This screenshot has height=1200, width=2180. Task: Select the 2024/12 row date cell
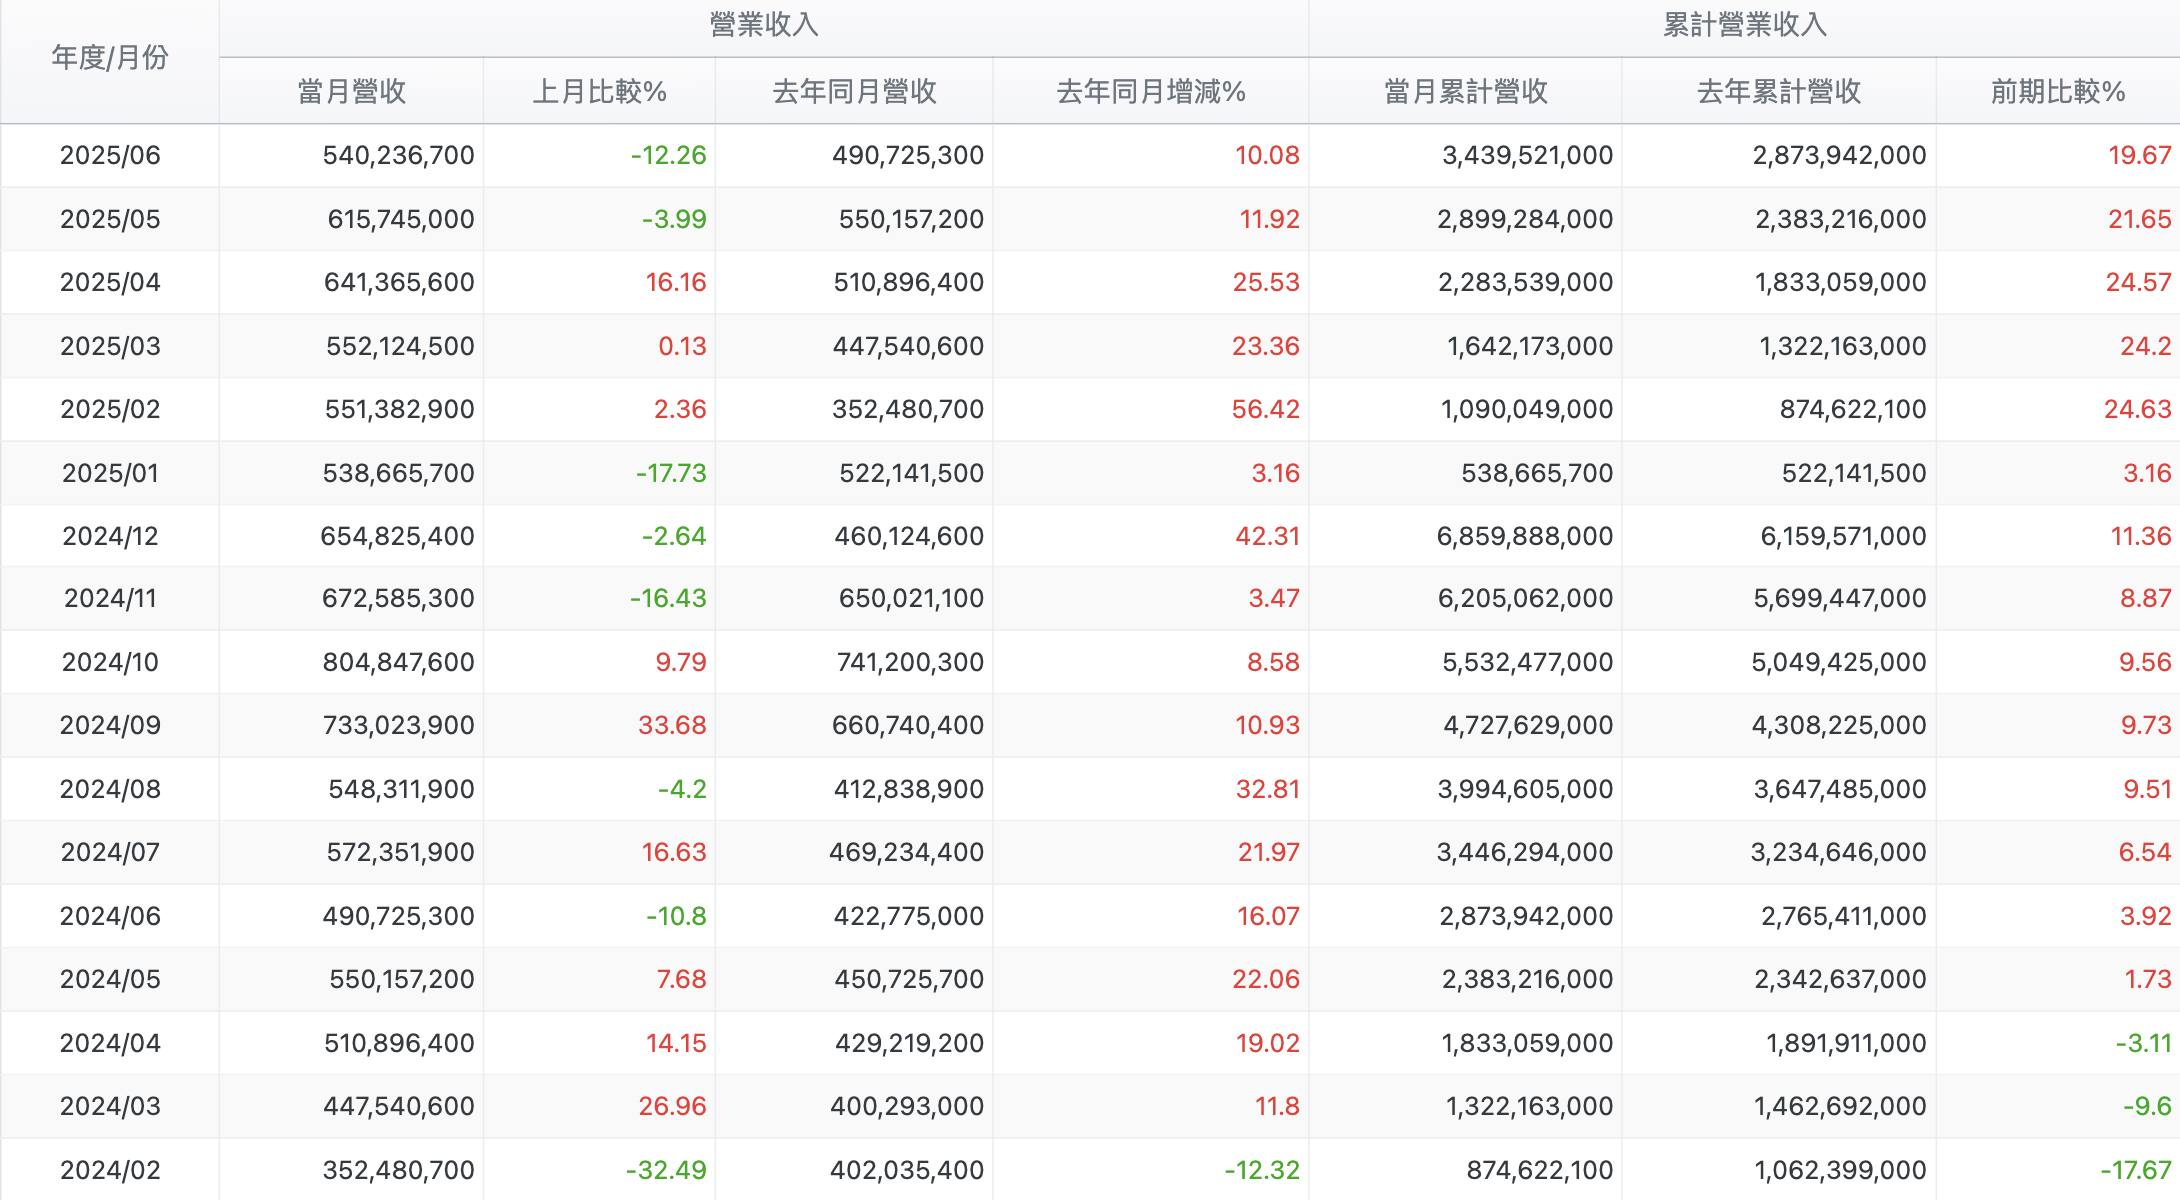point(110,536)
